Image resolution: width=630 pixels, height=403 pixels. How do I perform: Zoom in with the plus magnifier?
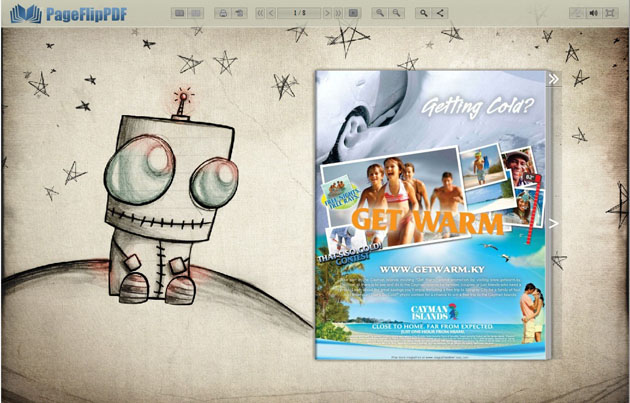[x=380, y=13]
